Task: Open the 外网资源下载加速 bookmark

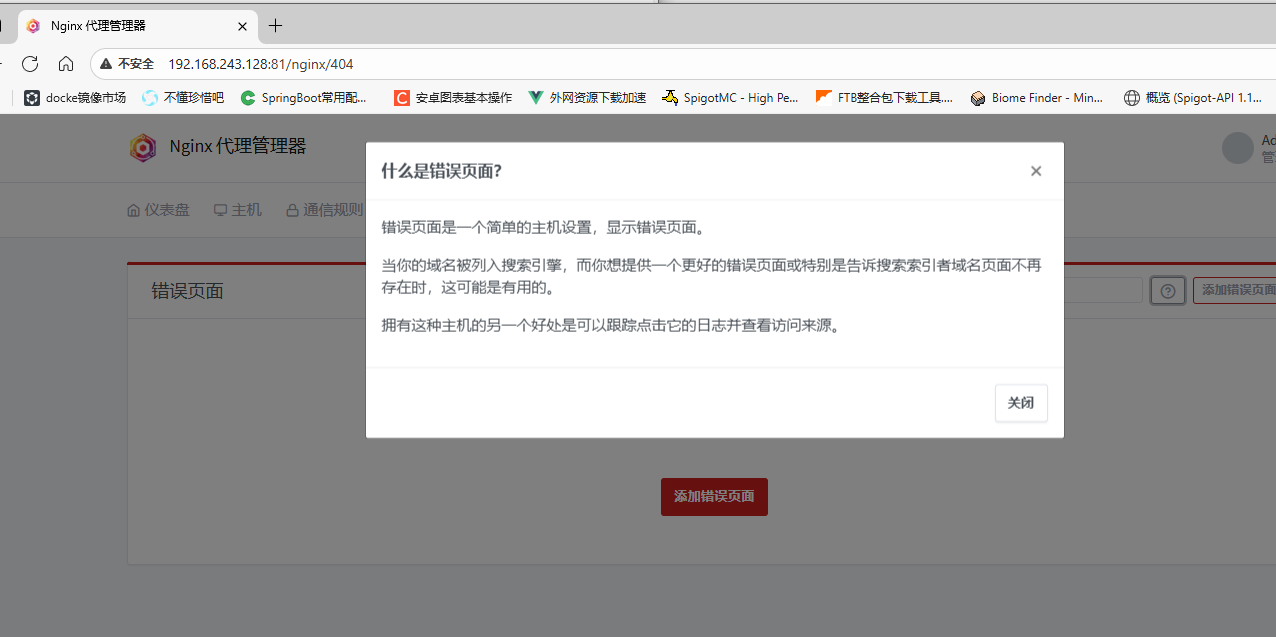Action: [x=587, y=98]
